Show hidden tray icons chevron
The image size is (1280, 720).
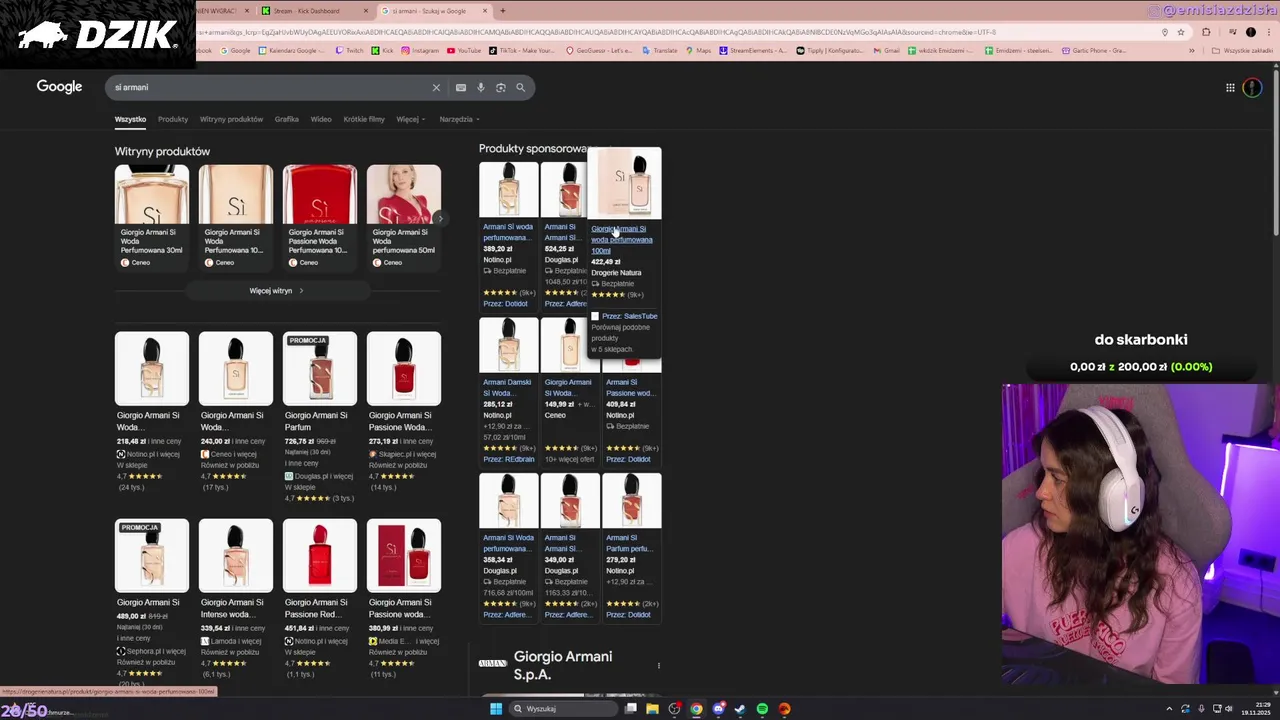pyautogui.click(x=1169, y=709)
